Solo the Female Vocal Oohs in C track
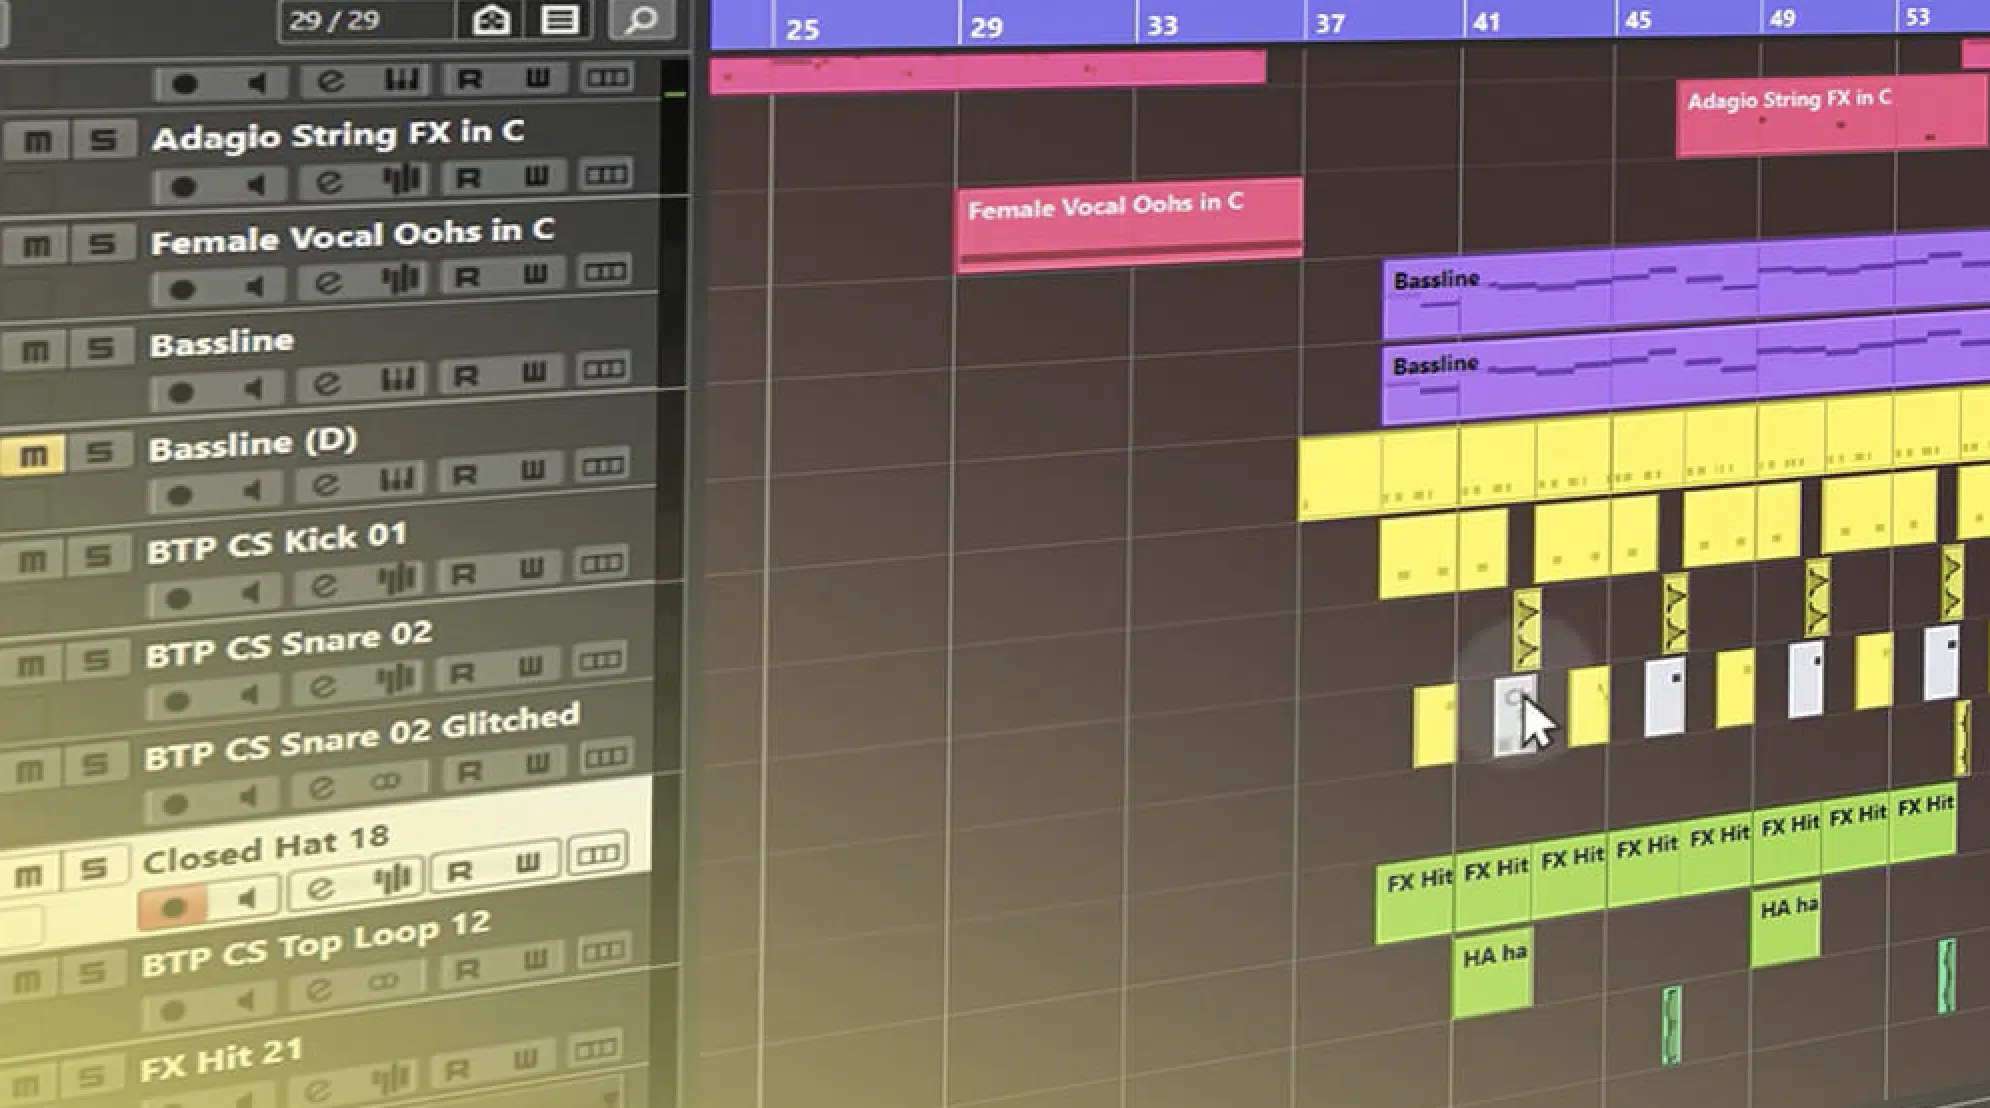The height and width of the screenshot is (1108, 1990). click(x=102, y=244)
